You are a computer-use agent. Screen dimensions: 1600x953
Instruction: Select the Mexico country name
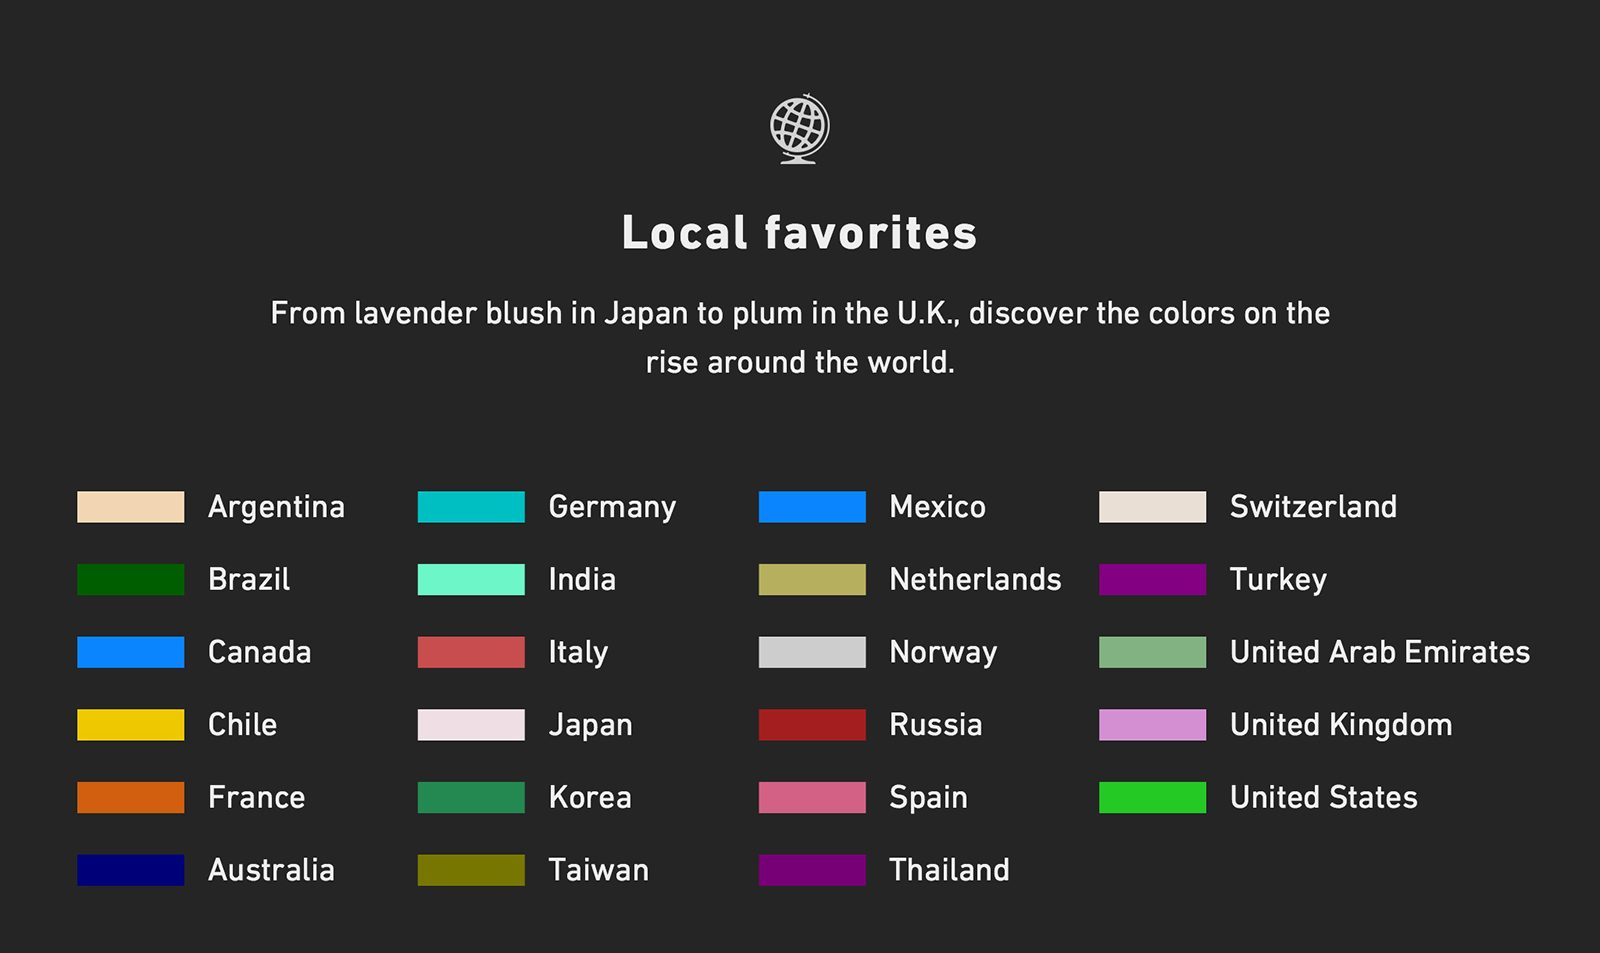click(937, 507)
